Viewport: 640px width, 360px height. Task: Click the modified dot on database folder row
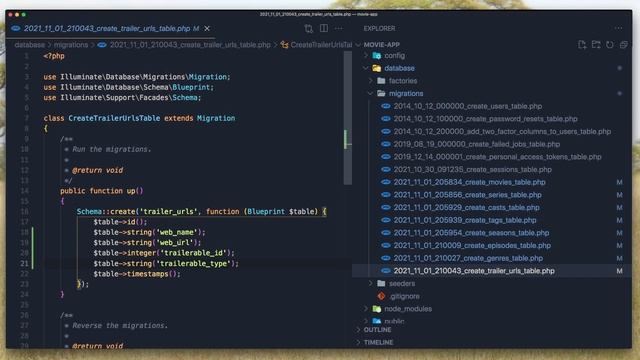pos(619,68)
